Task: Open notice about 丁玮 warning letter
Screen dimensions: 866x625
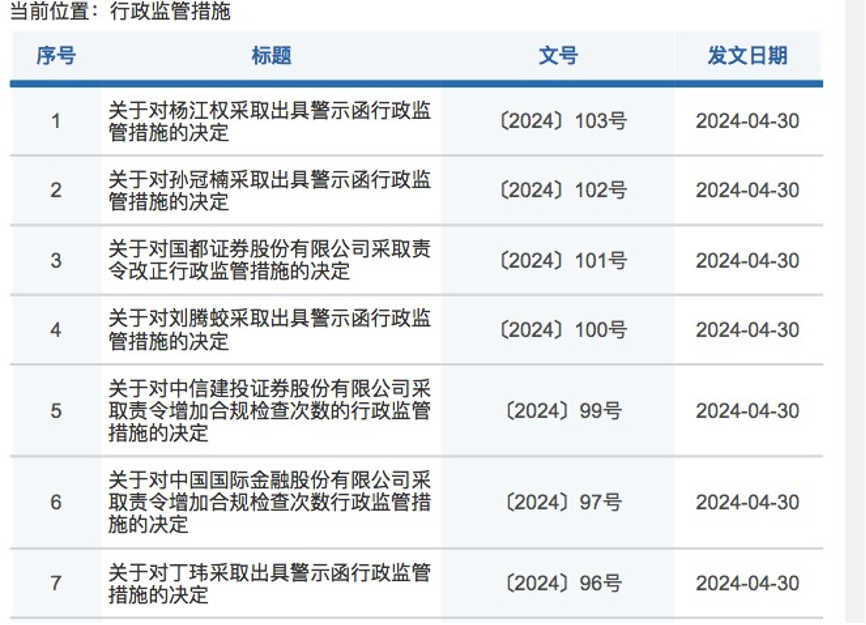Action: [270, 584]
